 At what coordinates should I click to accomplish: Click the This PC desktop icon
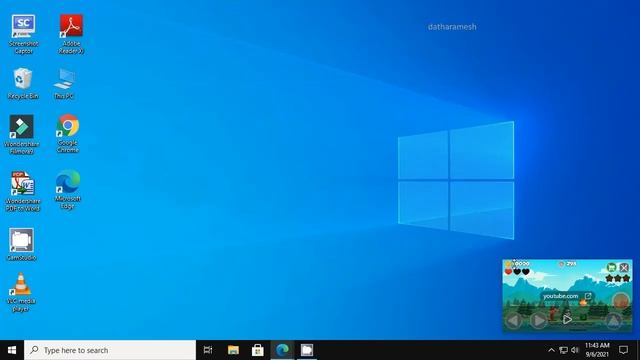64,83
